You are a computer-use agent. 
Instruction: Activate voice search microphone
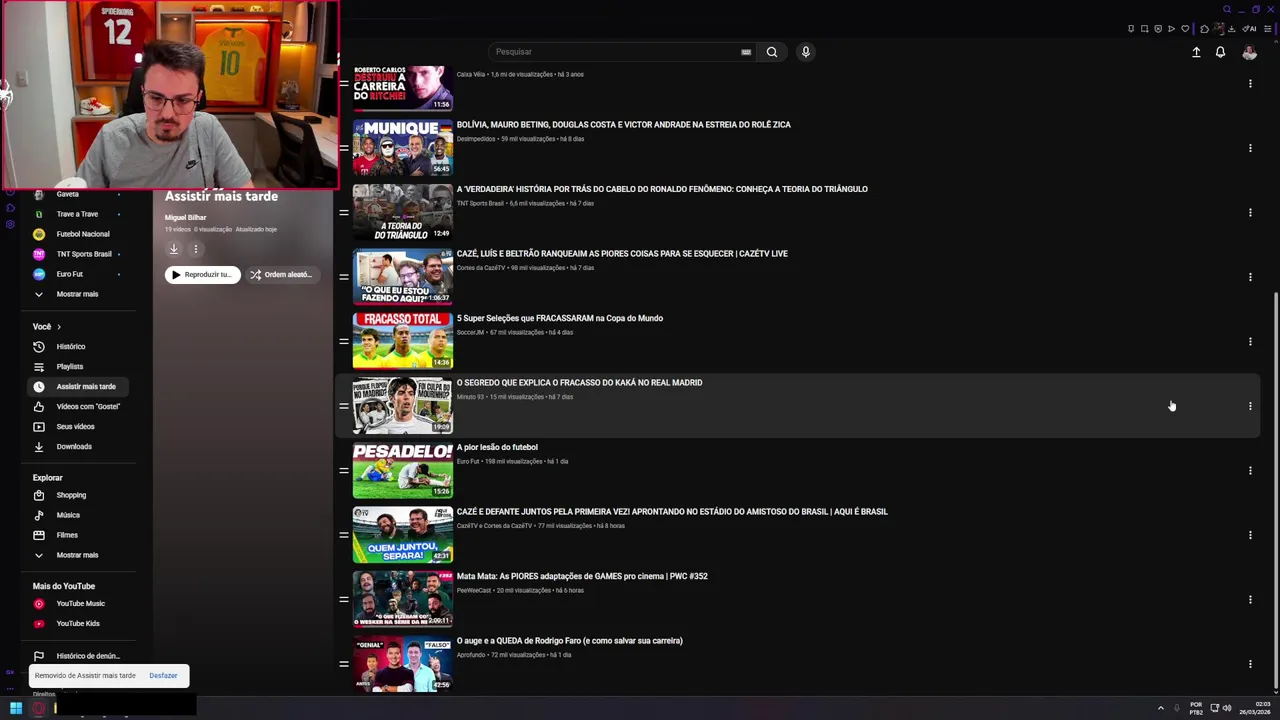tap(805, 52)
